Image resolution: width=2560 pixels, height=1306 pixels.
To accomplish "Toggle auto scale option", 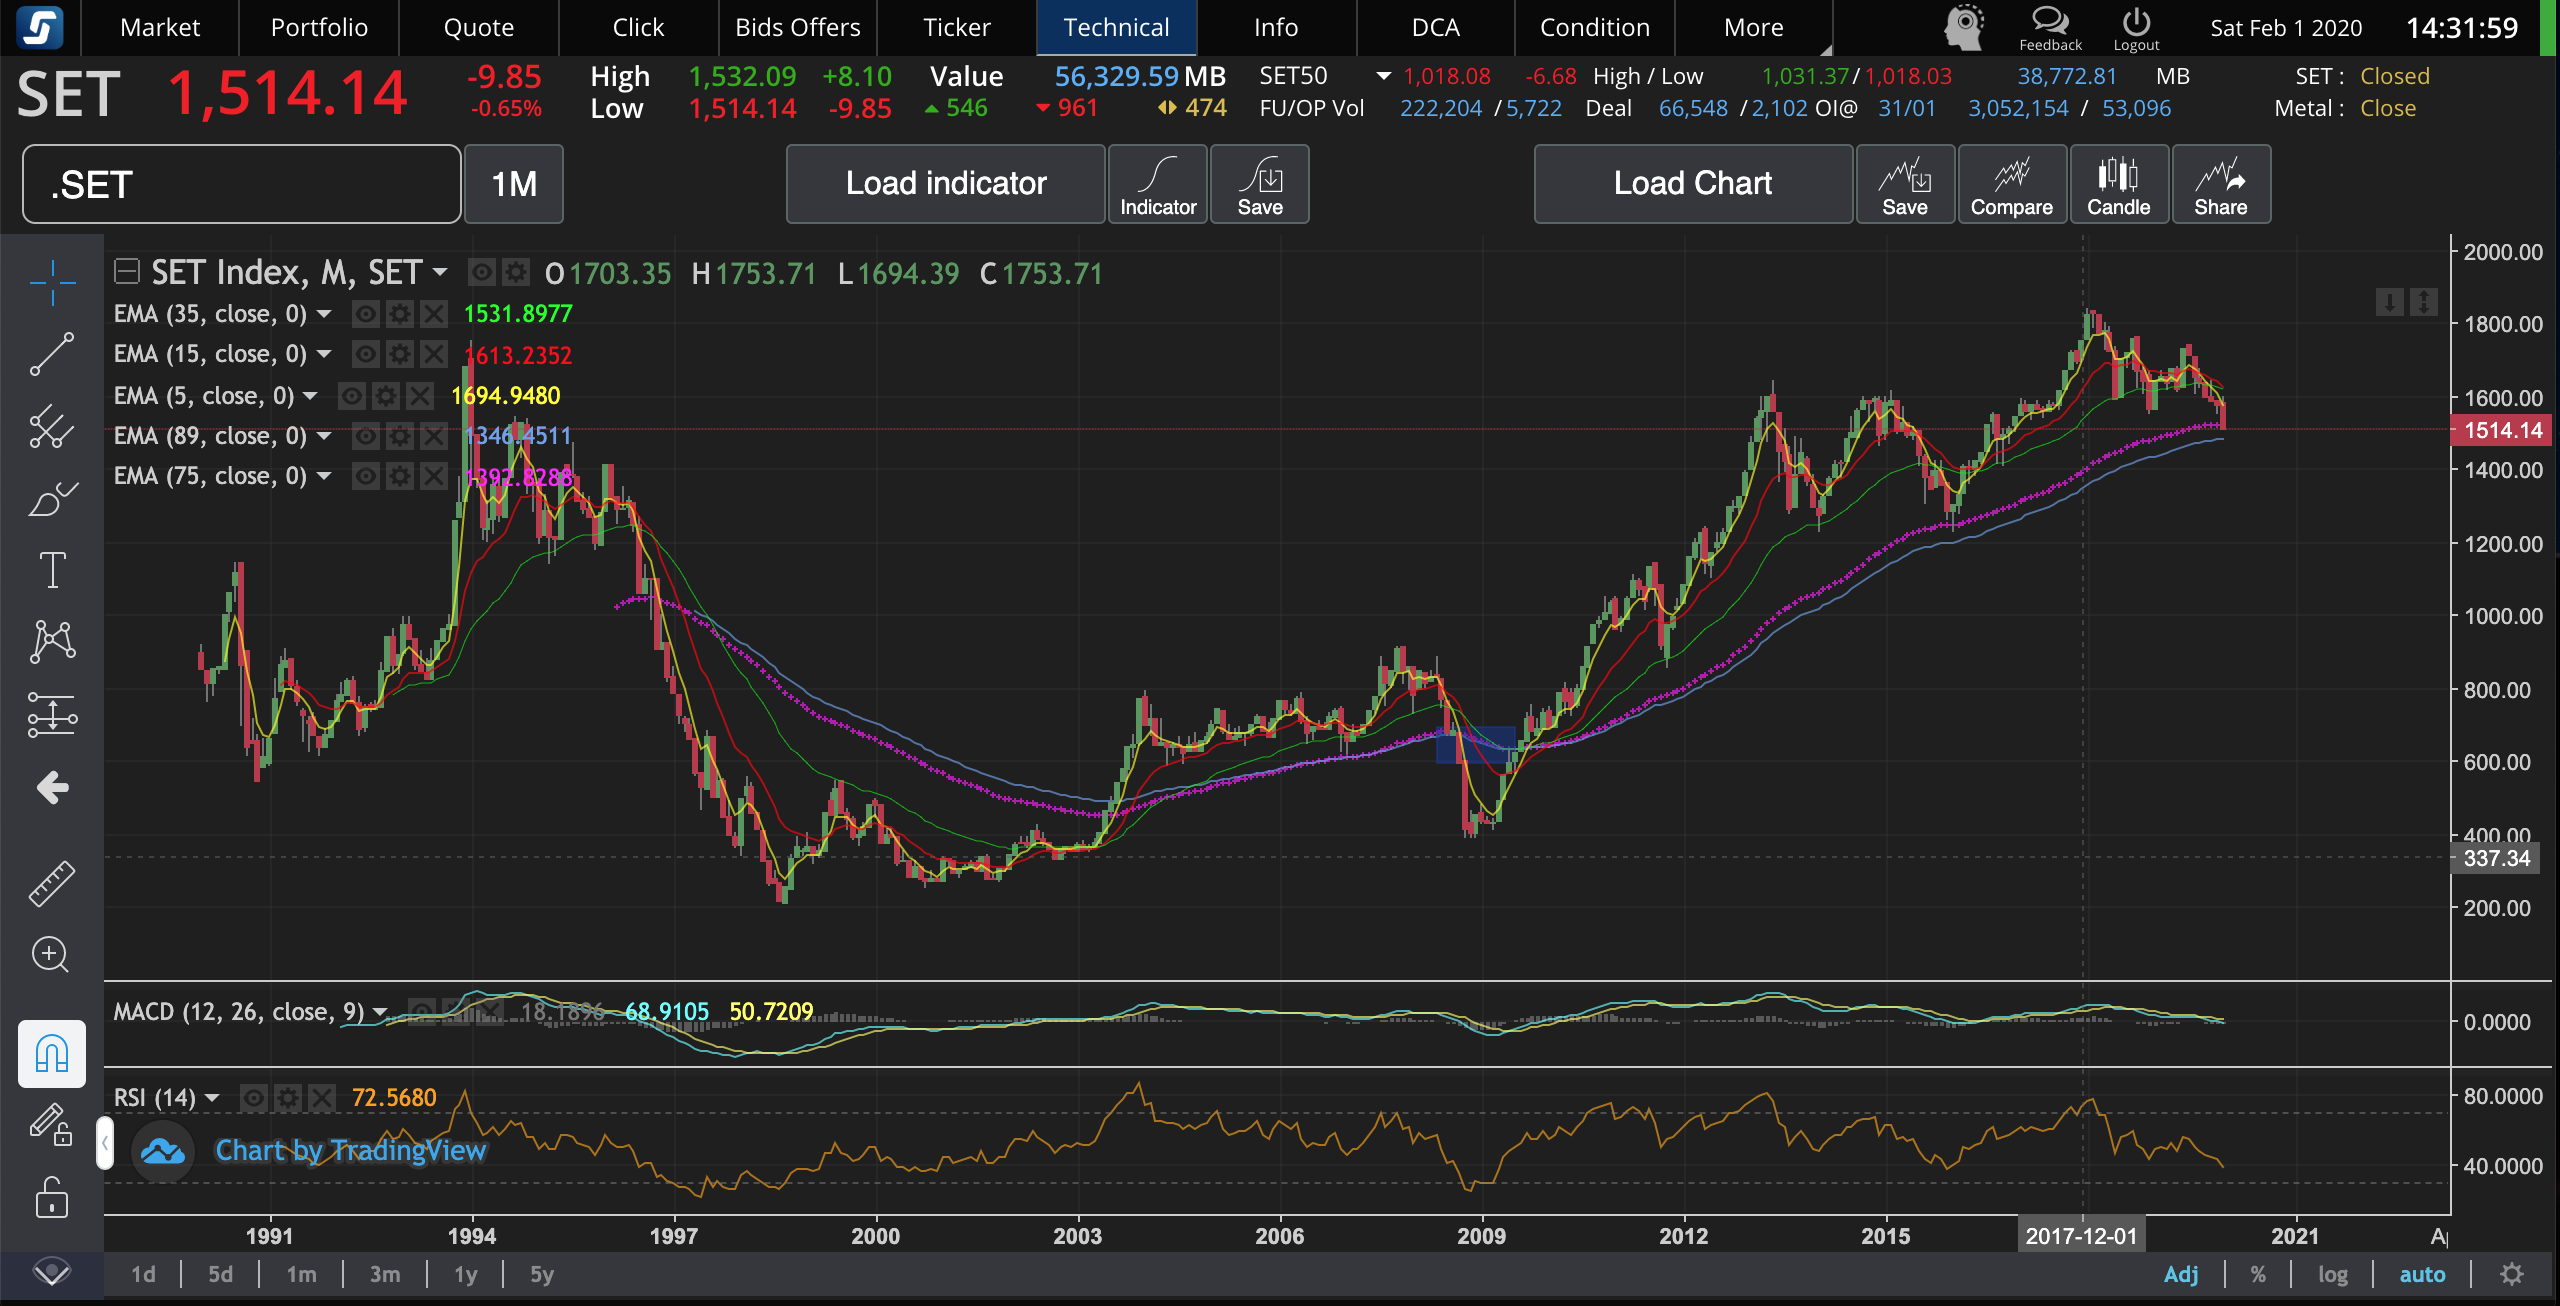I will pyautogui.click(x=2422, y=1274).
